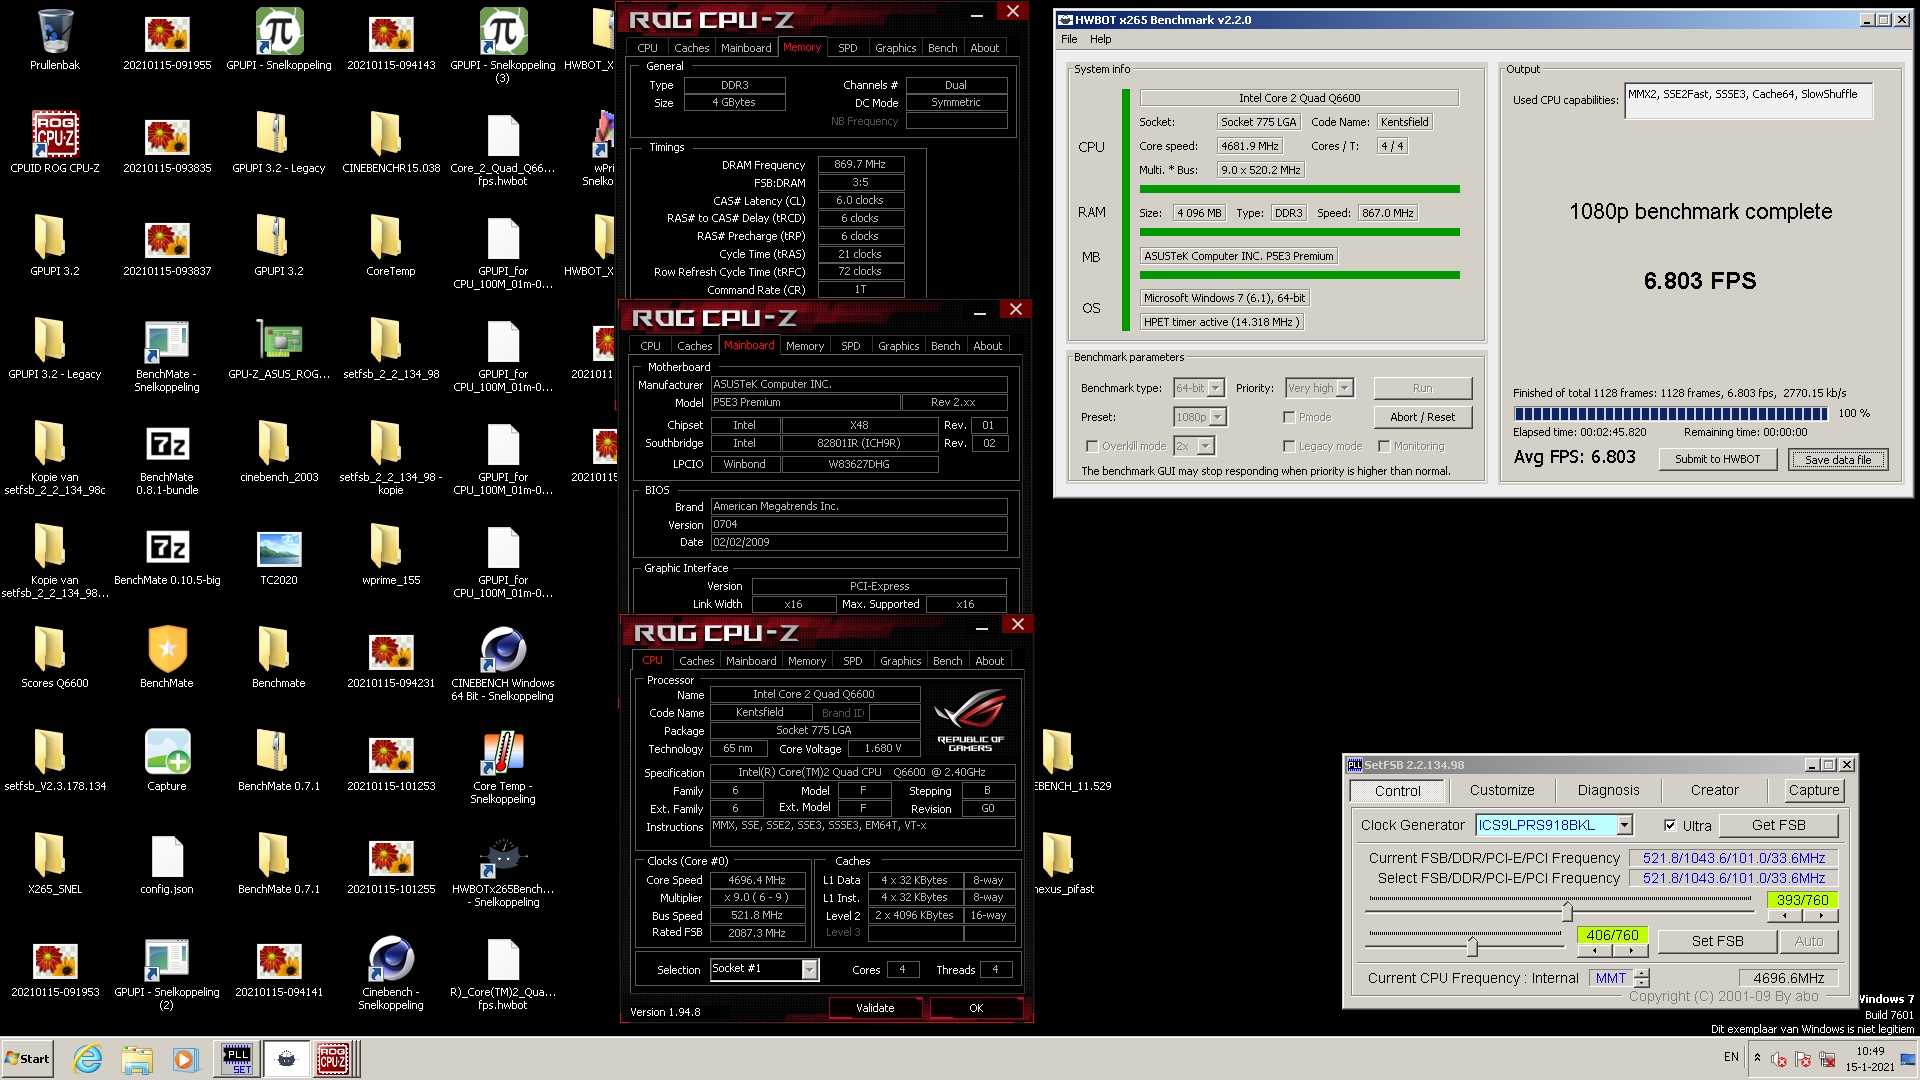This screenshot has width=1920, height=1080.
Task: Open image file 20210115-091955
Action: 167,40
